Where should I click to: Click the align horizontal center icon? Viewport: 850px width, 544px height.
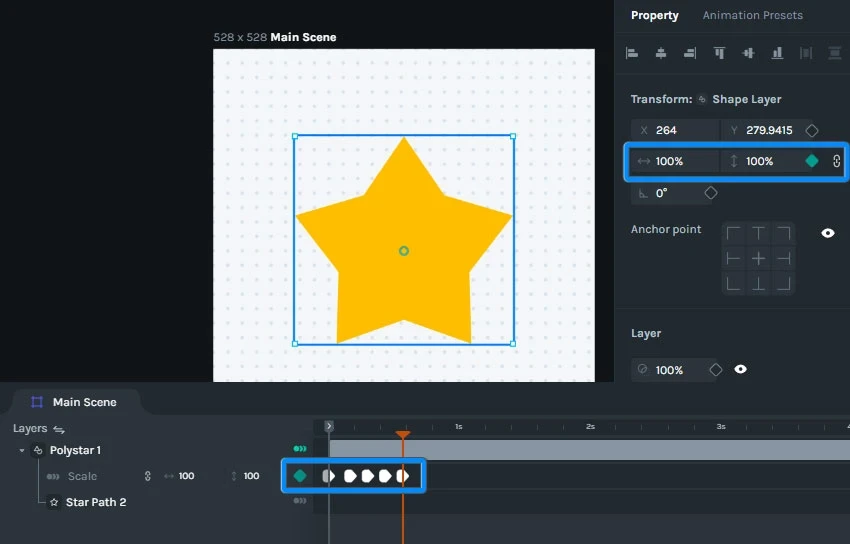pos(661,53)
